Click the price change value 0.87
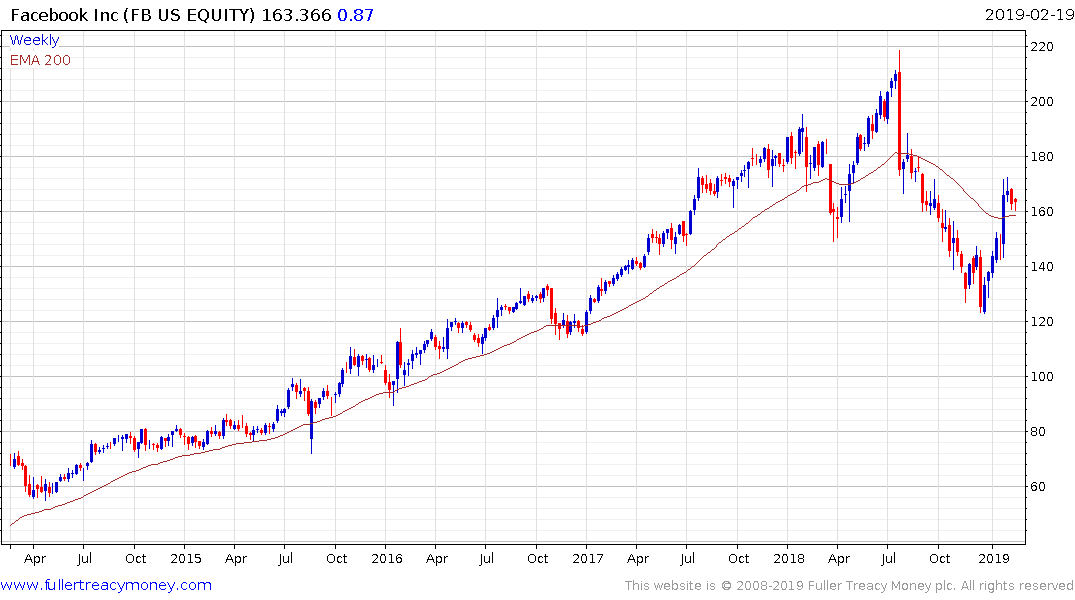1075x600 pixels. coord(355,15)
